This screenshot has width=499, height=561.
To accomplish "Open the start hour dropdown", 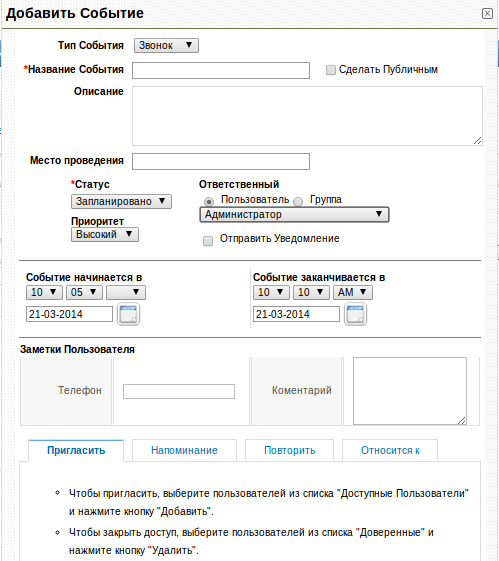I will point(44,293).
